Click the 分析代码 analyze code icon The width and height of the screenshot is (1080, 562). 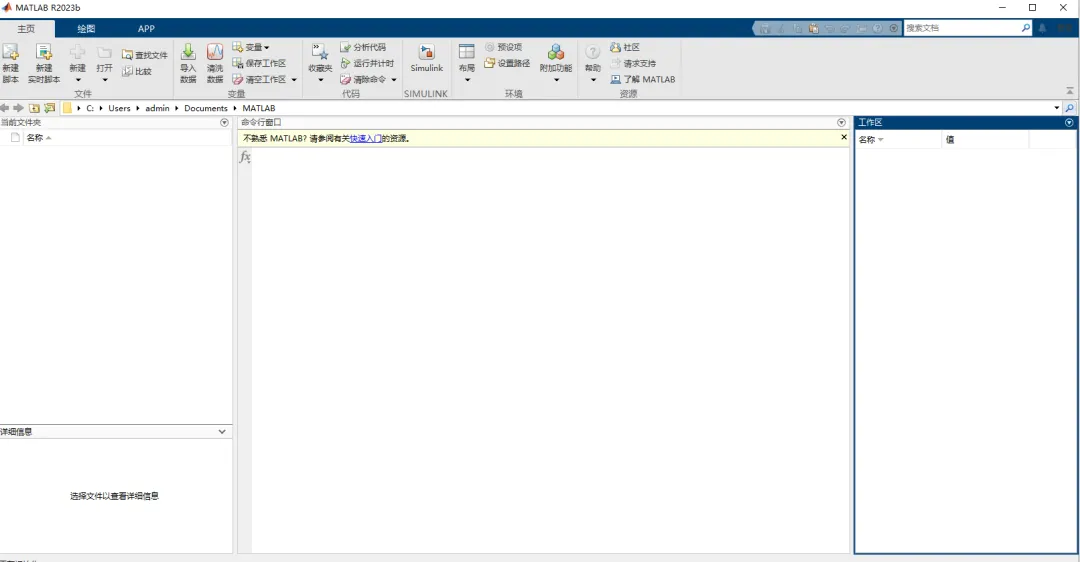[346, 47]
